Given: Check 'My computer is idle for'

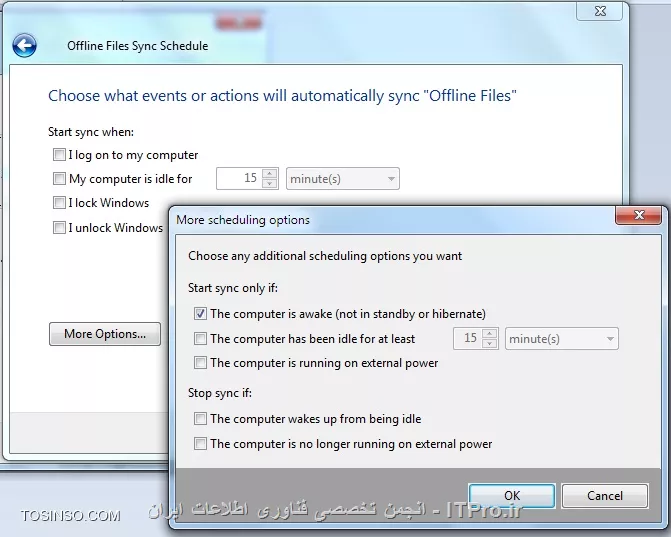Looking at the screenshot, I should coord(59,178).
